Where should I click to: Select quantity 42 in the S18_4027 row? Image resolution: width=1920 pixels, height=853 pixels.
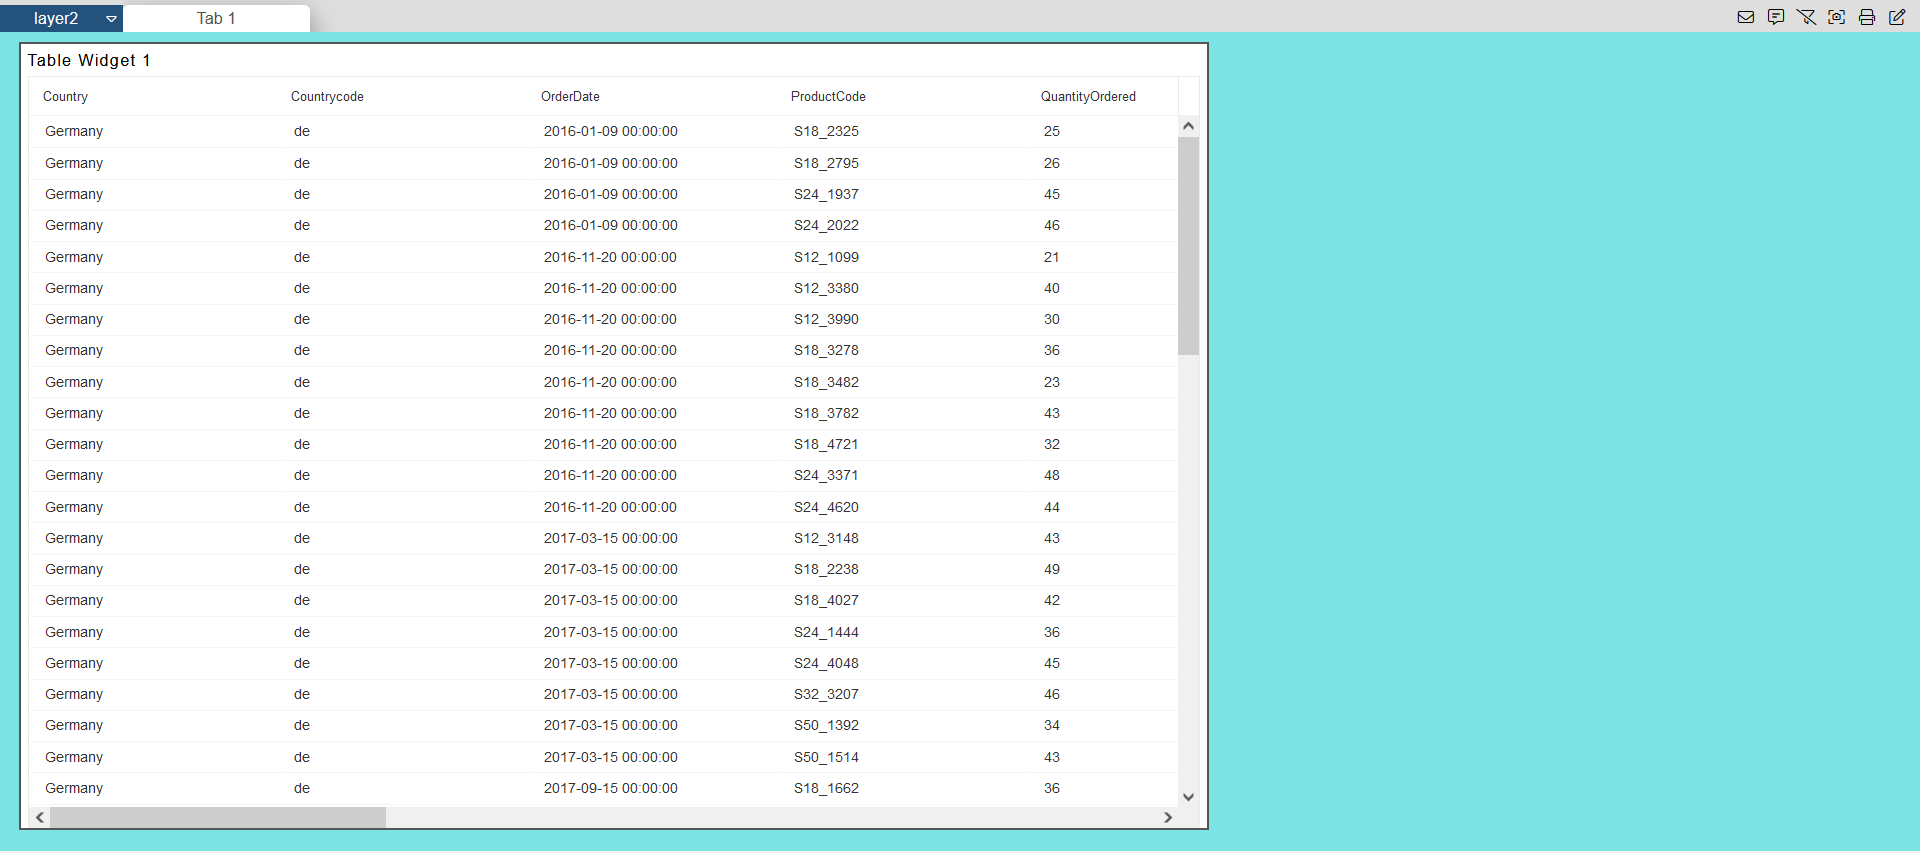[x=1052, y=600]
